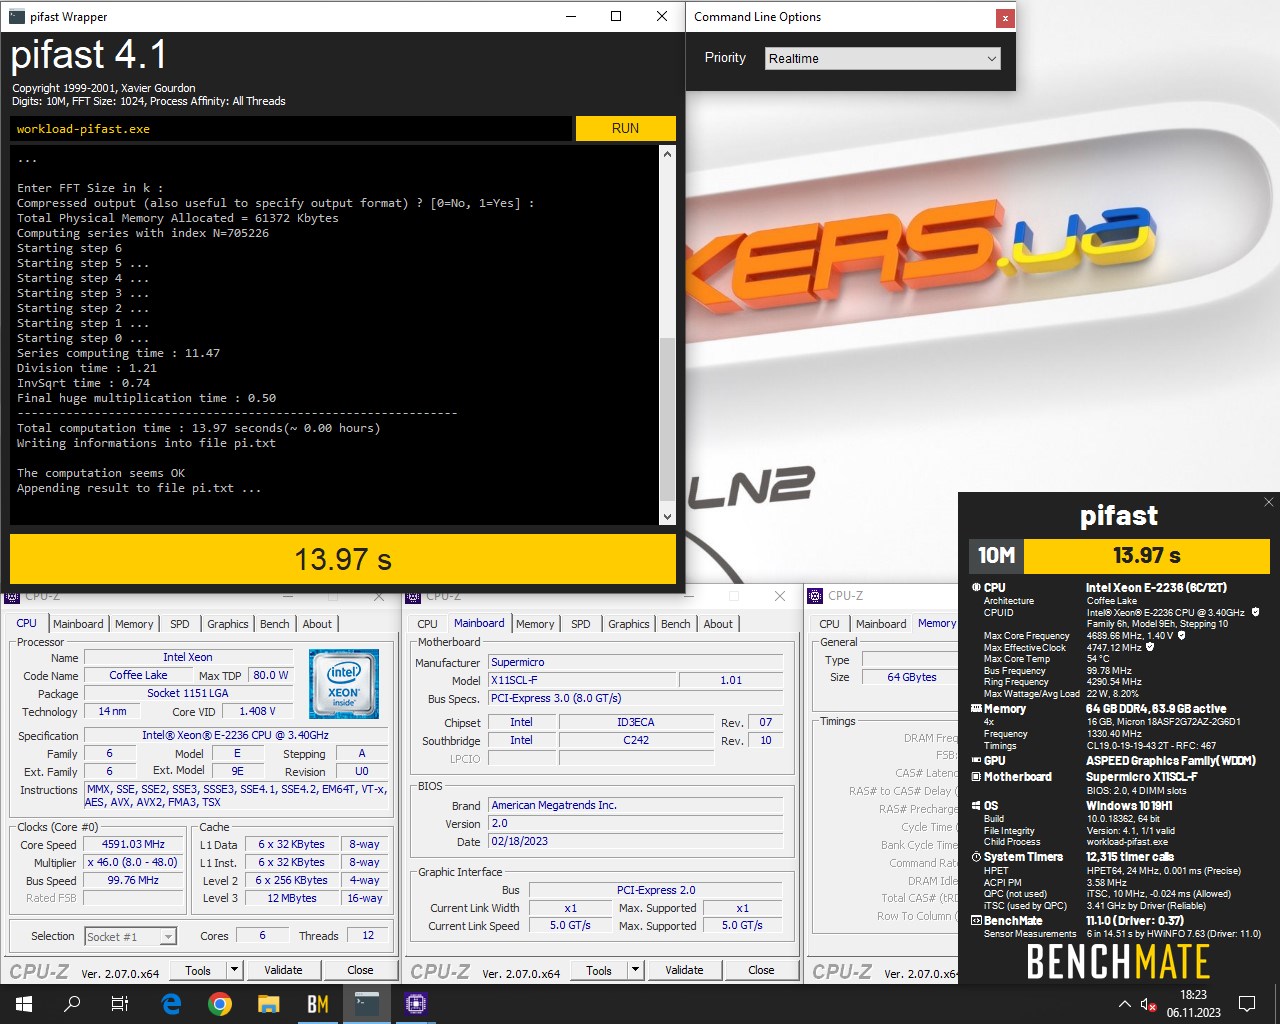Viewport: 1280px width, 1024px height.
Task: Open the Windows Start menu
Action: [22, 1004]
